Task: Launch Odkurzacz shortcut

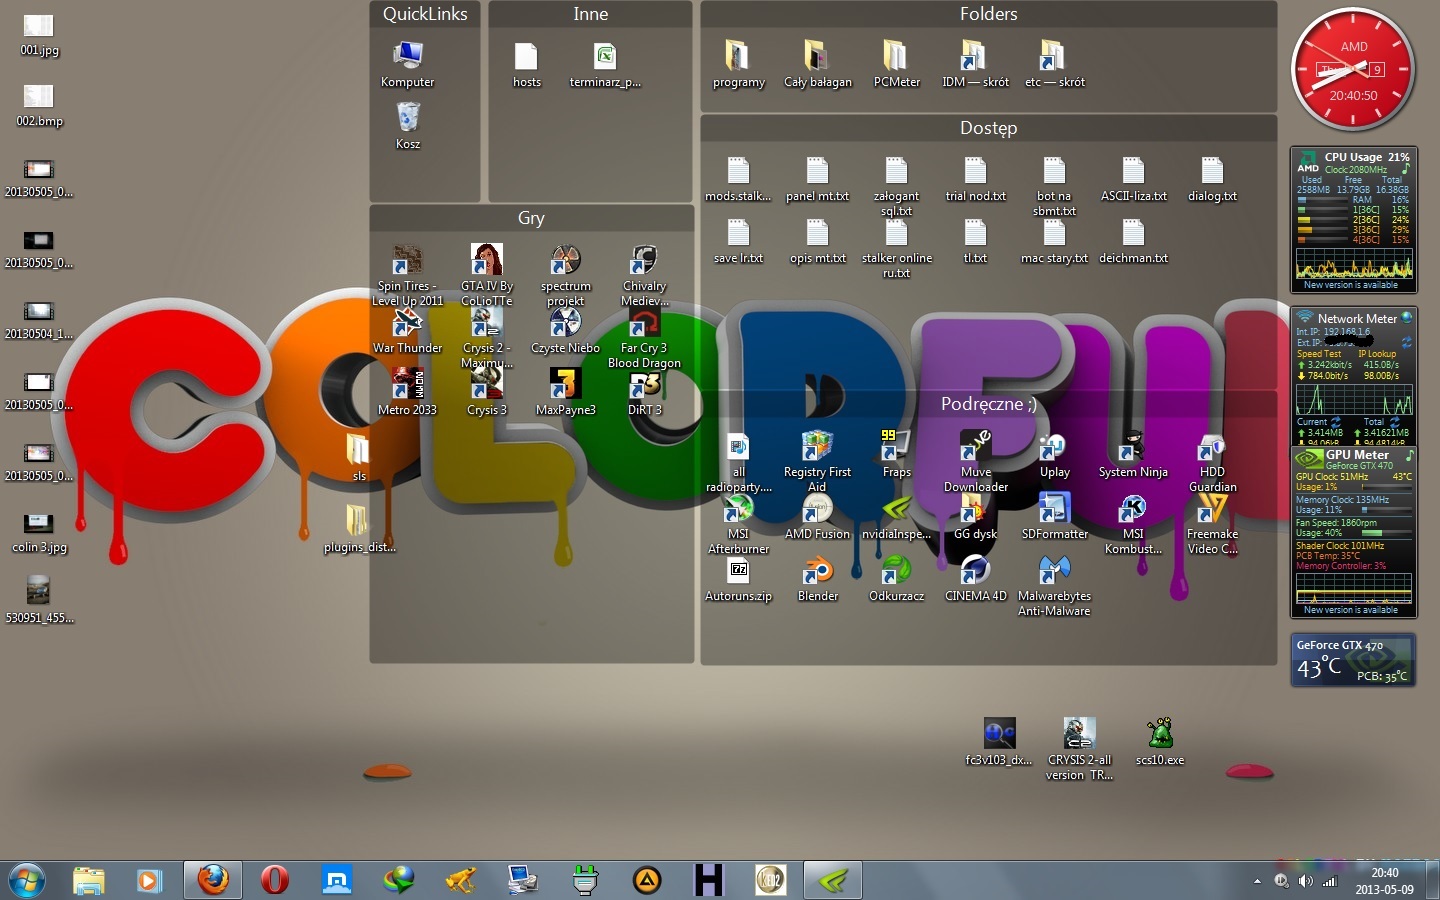Action: (896, 579)
